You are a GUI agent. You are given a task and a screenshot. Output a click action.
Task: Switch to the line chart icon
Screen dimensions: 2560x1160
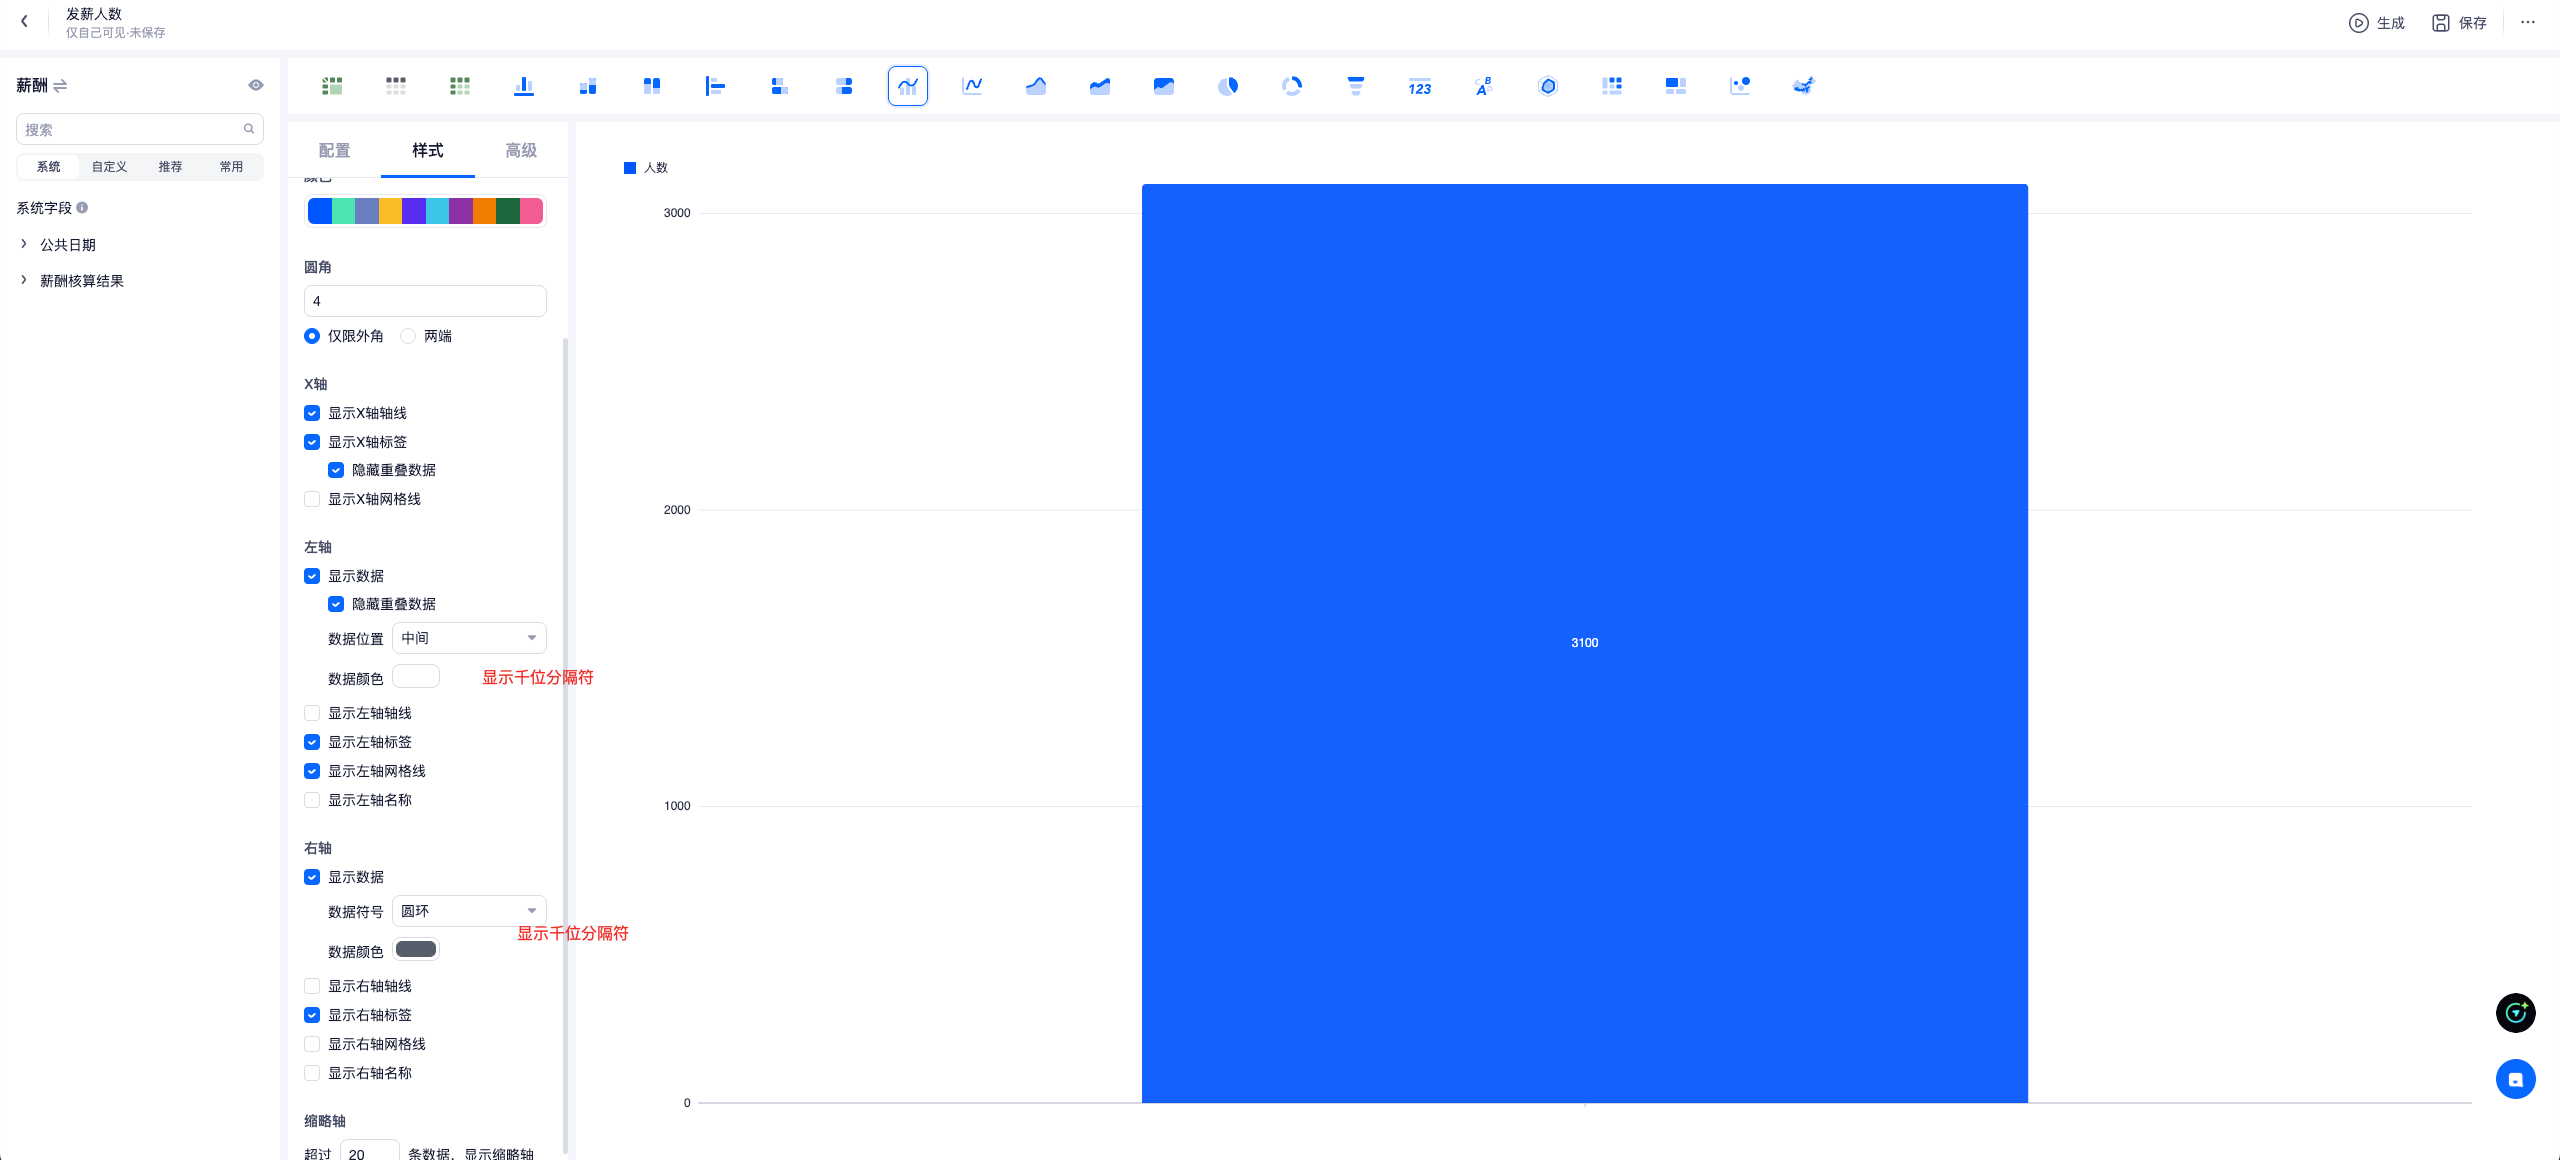tap(972, 86)
